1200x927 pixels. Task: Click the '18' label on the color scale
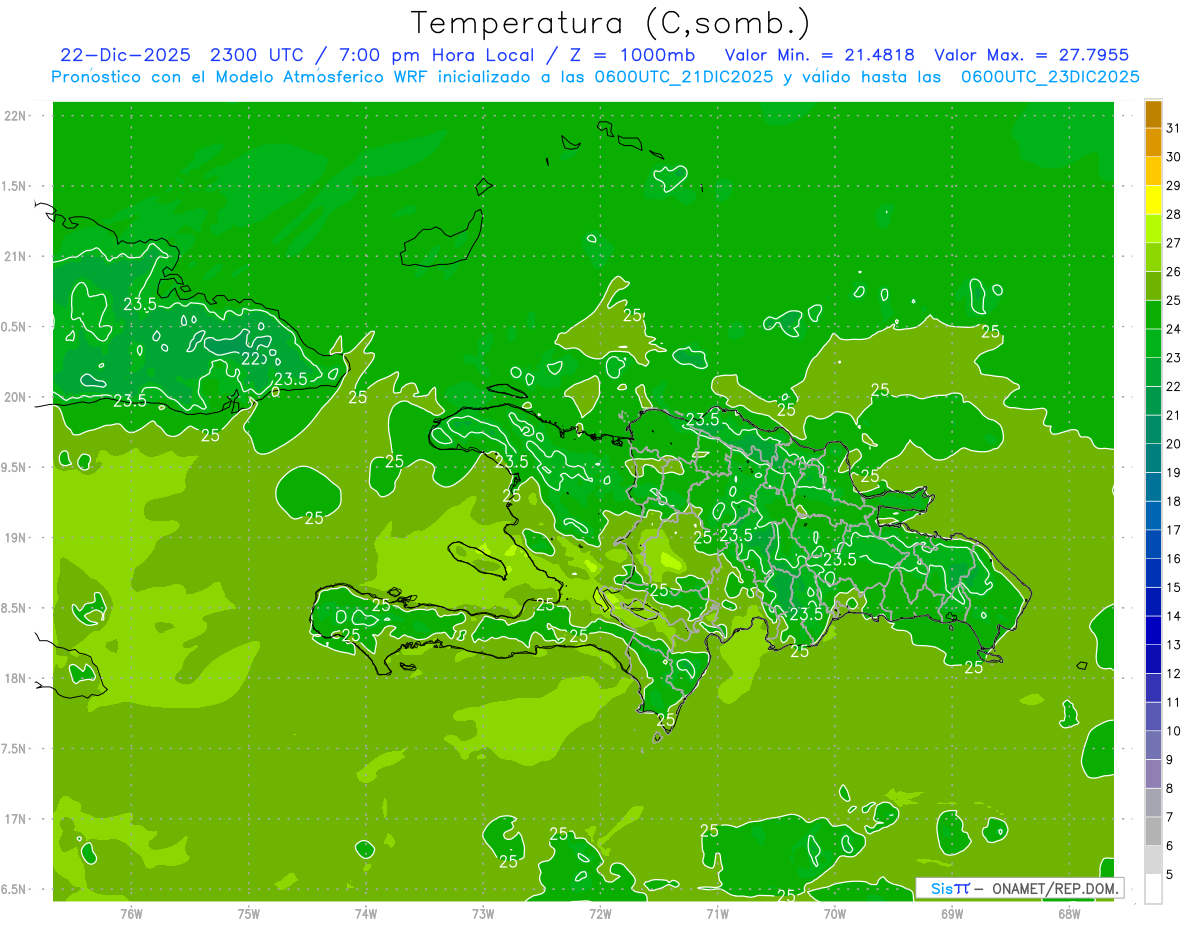(1174, 501)
